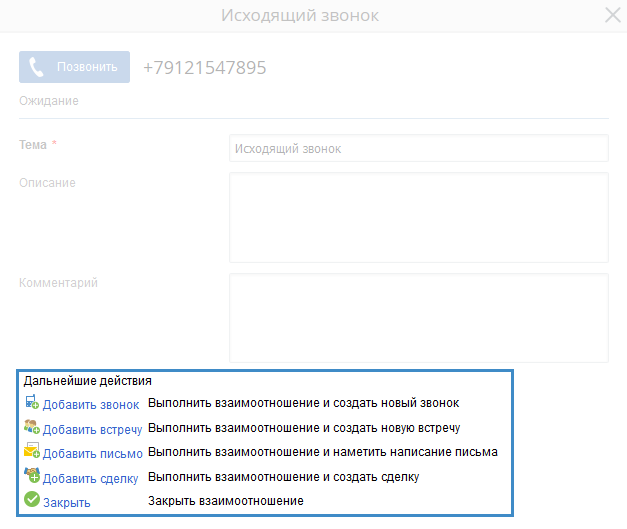Screen dimensions: 627x529
Task: Click the add deal handshake icon
Action: pyautogui.click(x=31, y=476)
